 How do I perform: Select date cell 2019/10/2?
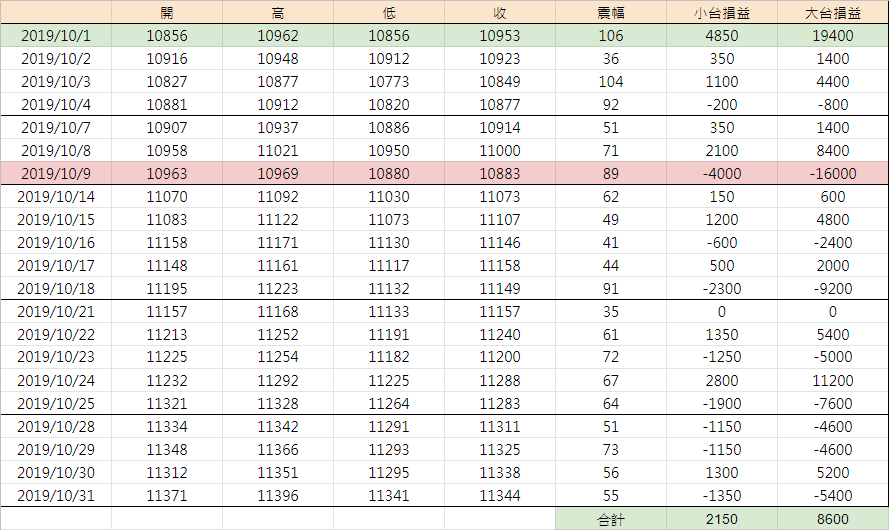tap(56, 58)
